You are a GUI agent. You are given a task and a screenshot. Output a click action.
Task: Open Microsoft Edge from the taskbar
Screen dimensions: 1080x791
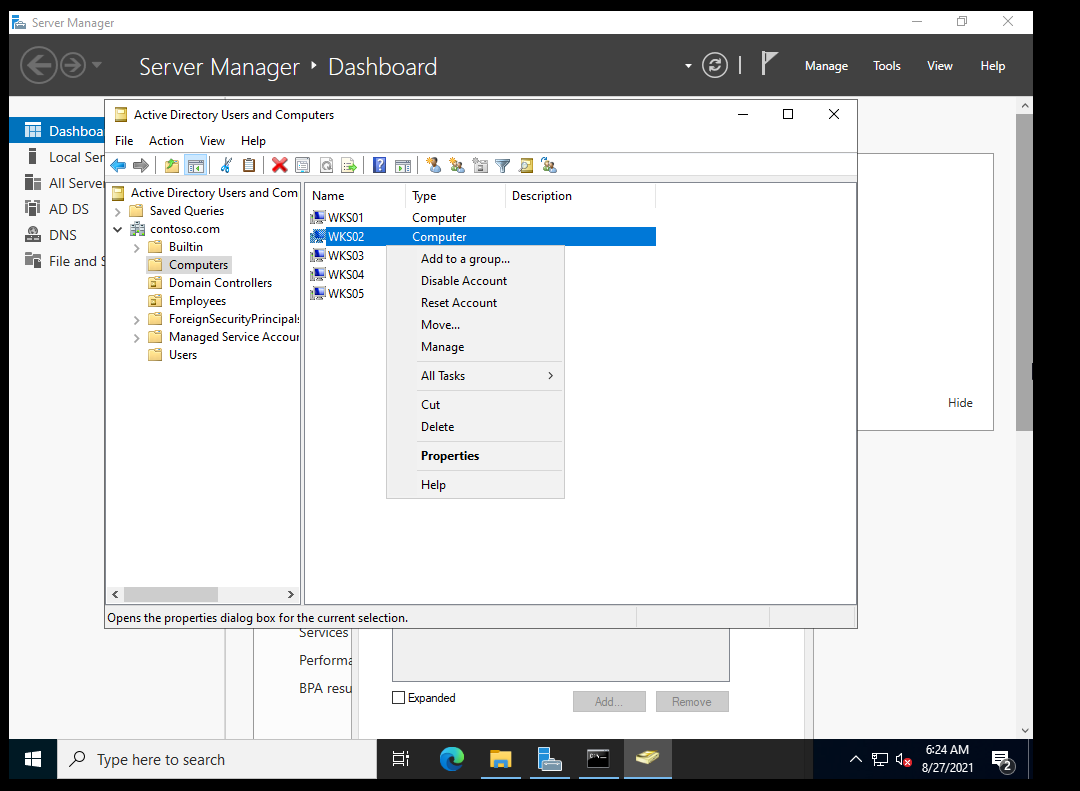click(452, 759)
